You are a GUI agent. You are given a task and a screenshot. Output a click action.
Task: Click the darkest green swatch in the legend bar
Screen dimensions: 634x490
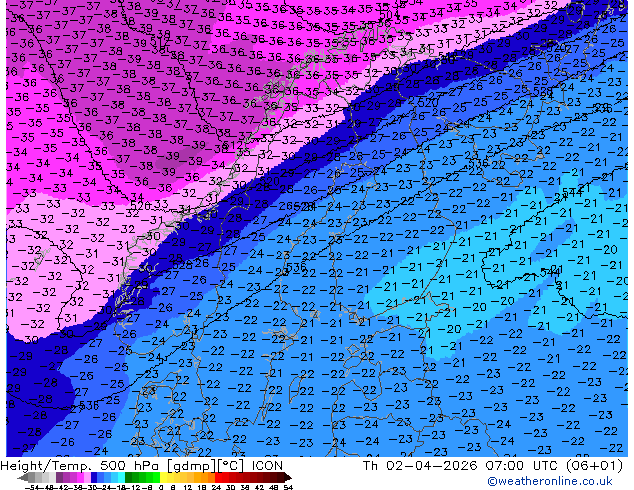pyautogui.click(x=129, y=478)
